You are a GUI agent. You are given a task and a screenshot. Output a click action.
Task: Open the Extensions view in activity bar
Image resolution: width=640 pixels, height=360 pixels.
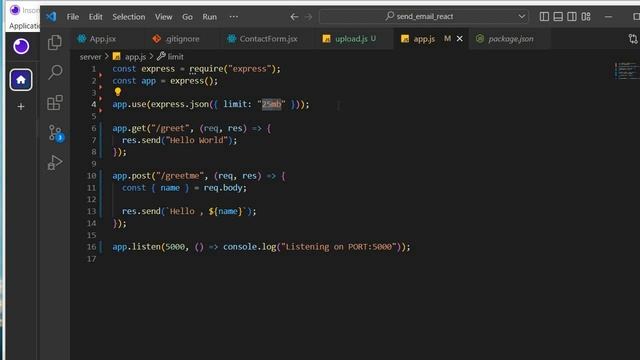point(55,102)
